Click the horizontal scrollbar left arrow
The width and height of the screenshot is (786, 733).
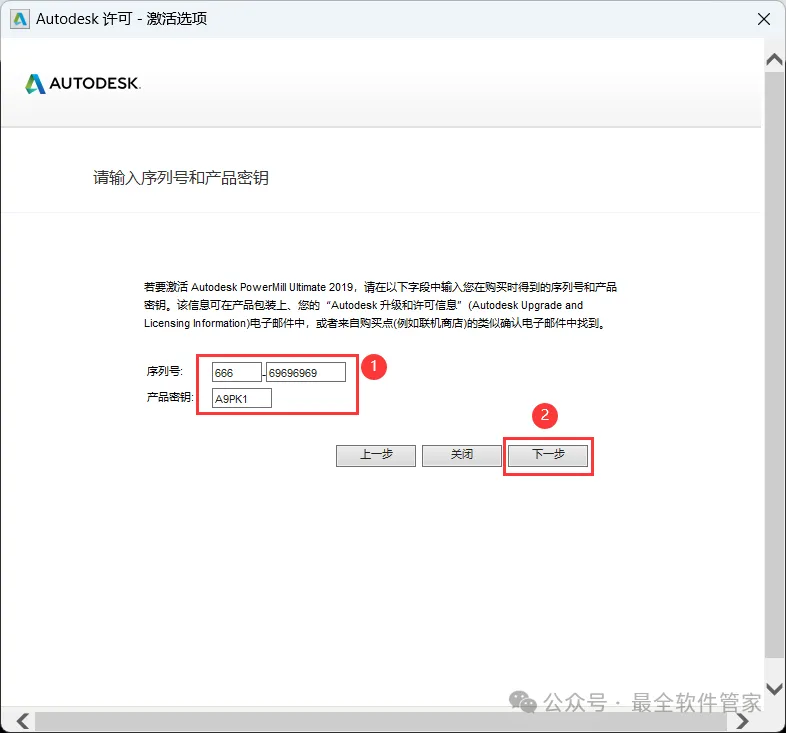pyautogui.click(x=22, y=721)
